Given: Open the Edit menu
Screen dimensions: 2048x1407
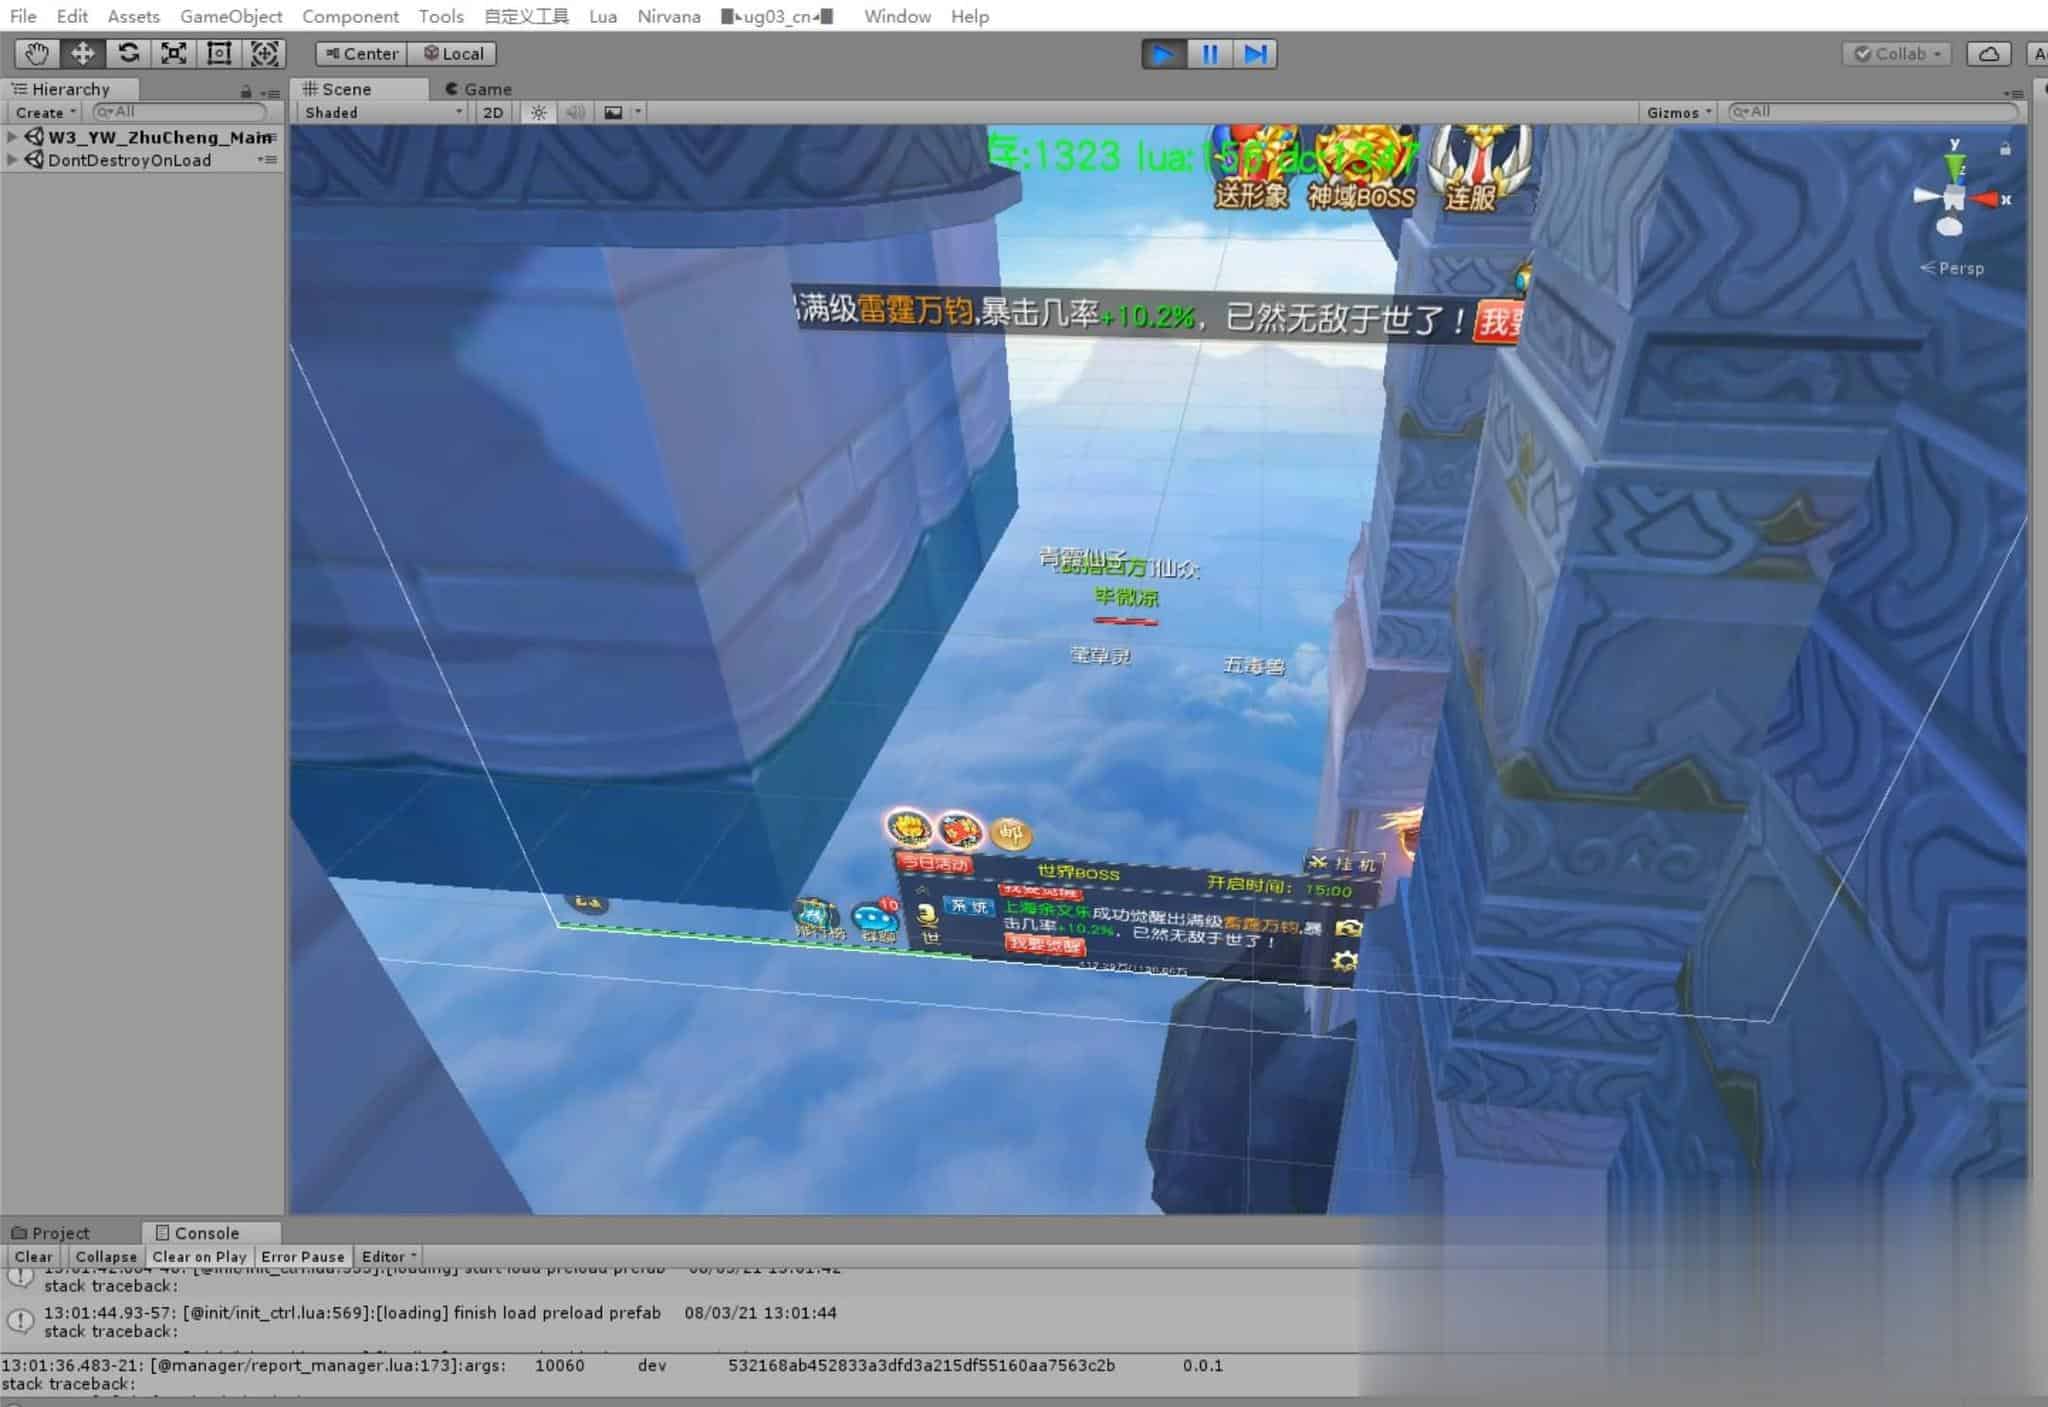Looking at the screenshot, I should point(72,16).
